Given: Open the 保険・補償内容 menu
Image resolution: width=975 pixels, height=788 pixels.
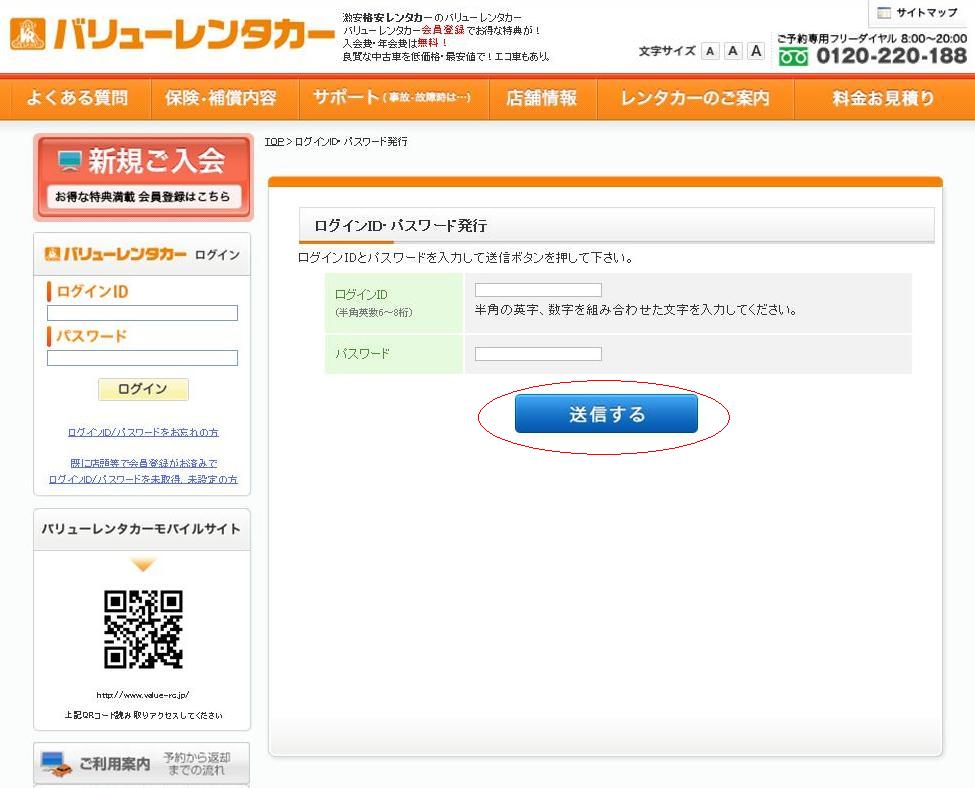Looking at the screenshot, I should (225, 98).
